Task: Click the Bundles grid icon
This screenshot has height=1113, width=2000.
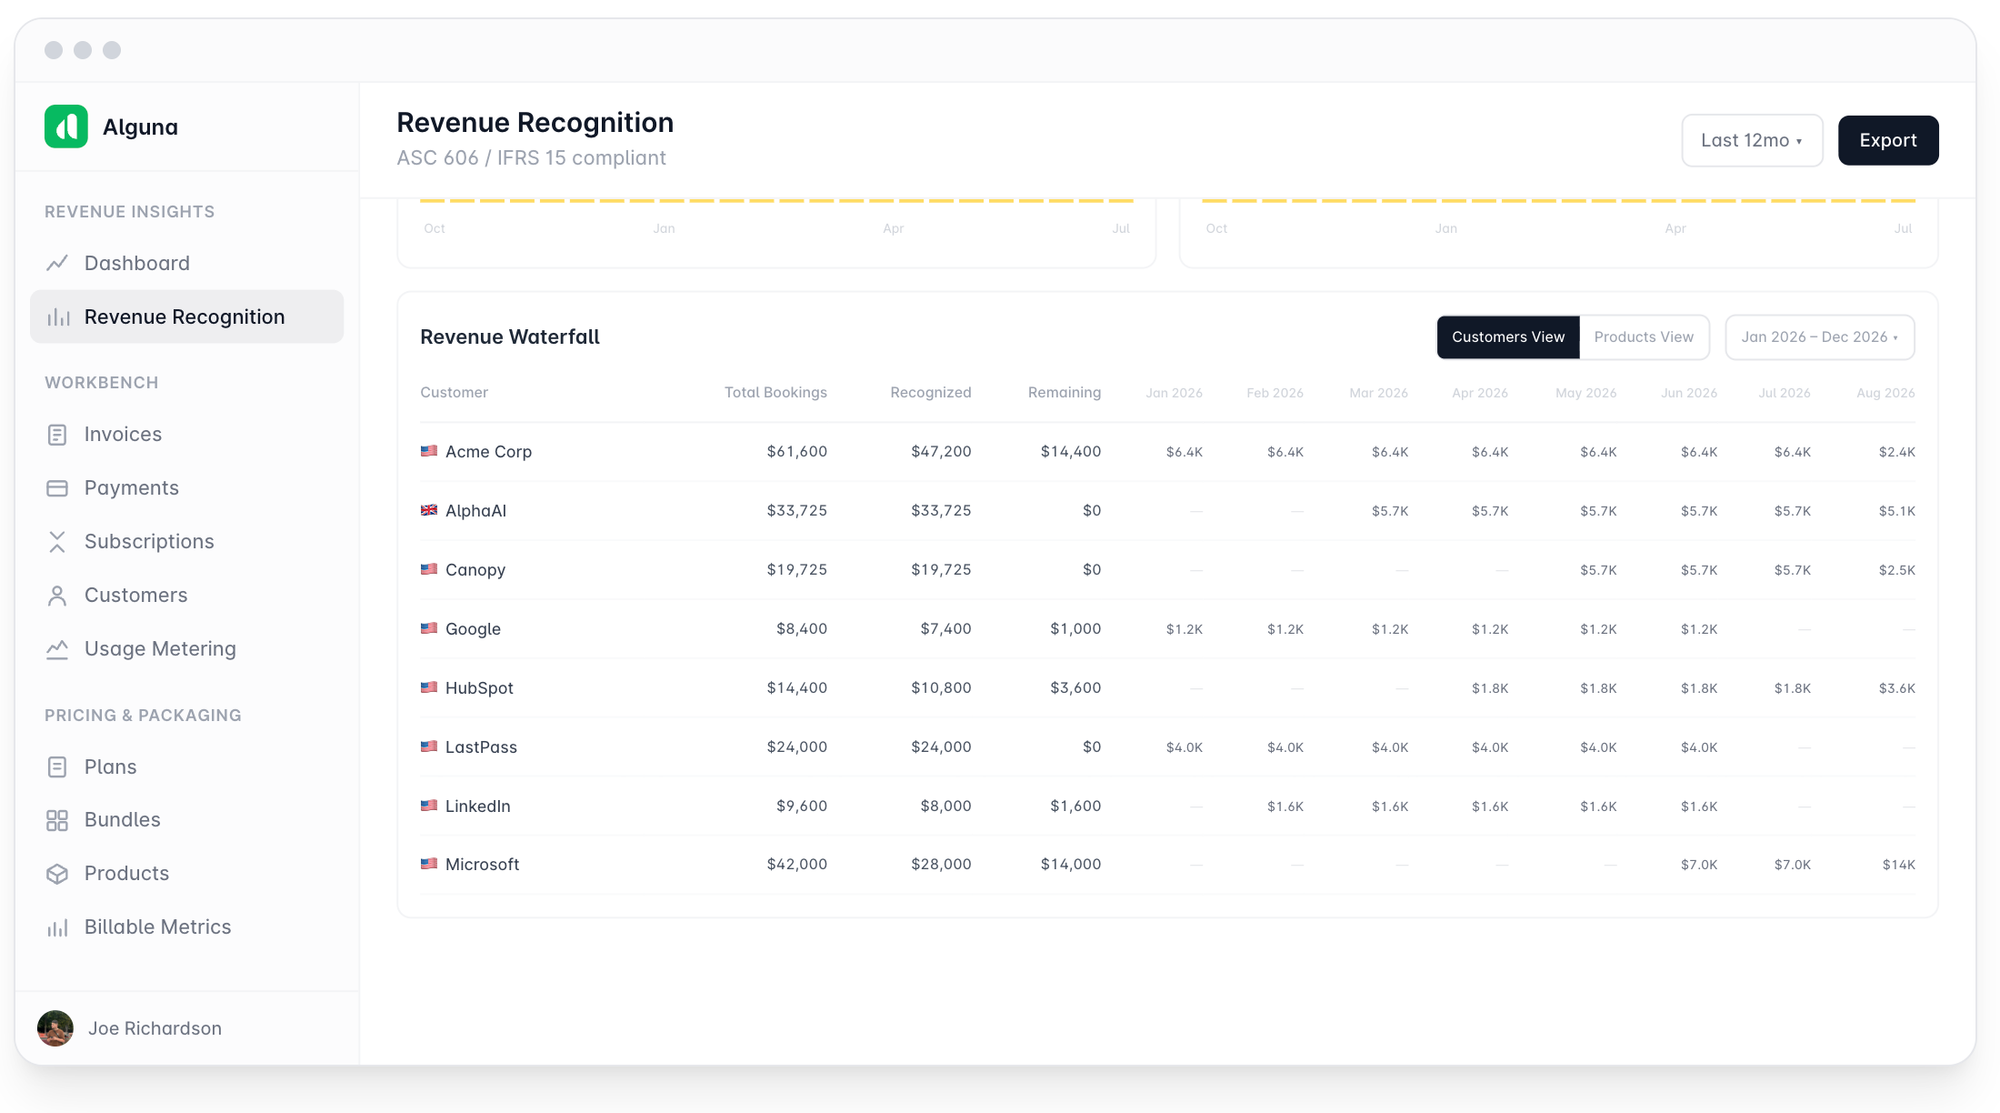Action: pyautogui.click(x=57, y=820)
